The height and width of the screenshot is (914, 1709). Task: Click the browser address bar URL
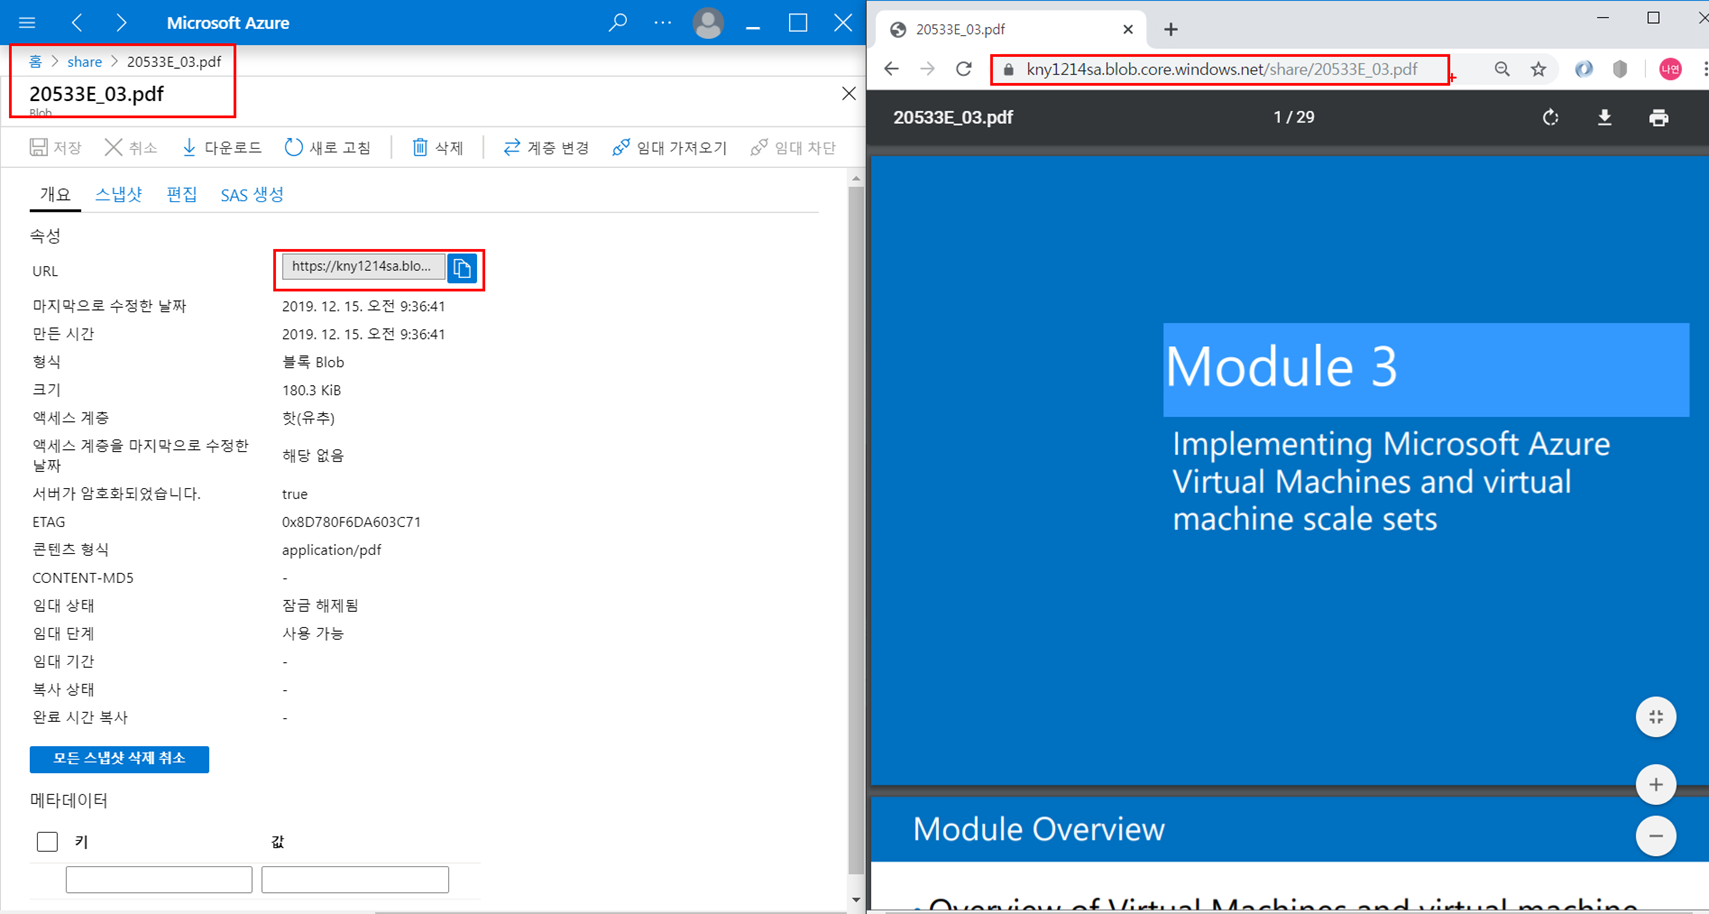click(1221, 70)
